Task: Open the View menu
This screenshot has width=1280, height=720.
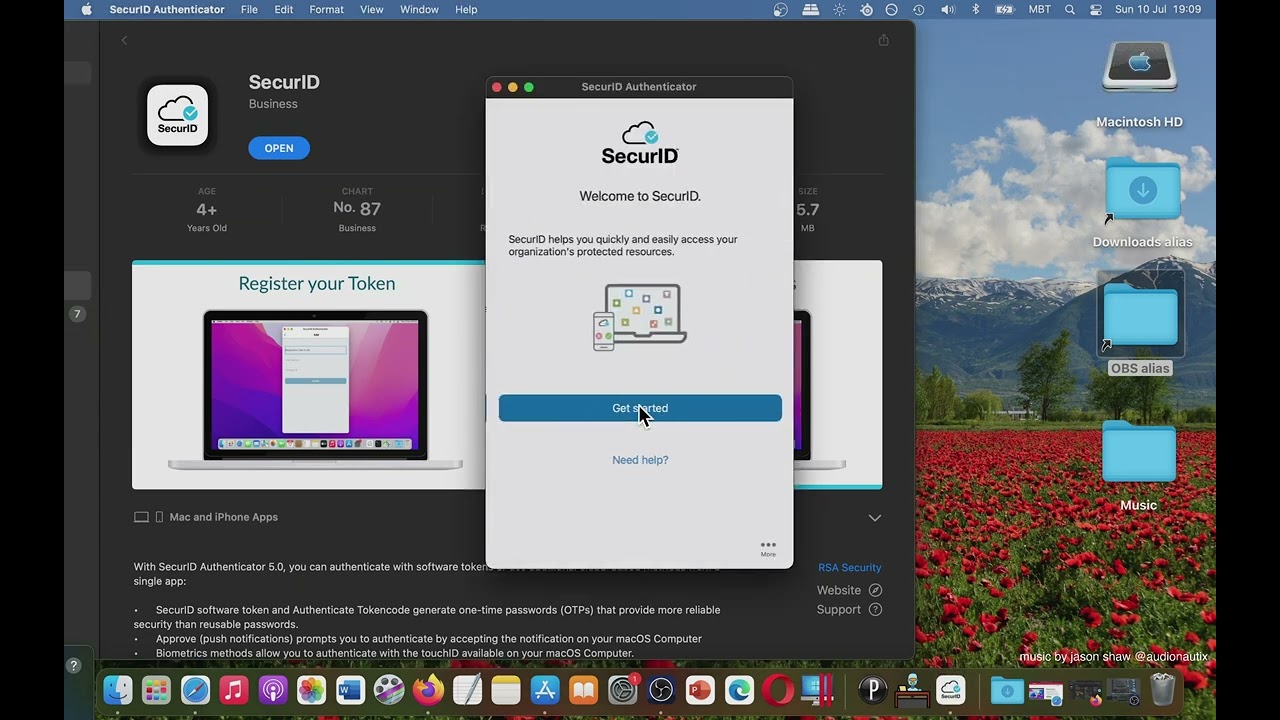Action: tap(371, 9)
